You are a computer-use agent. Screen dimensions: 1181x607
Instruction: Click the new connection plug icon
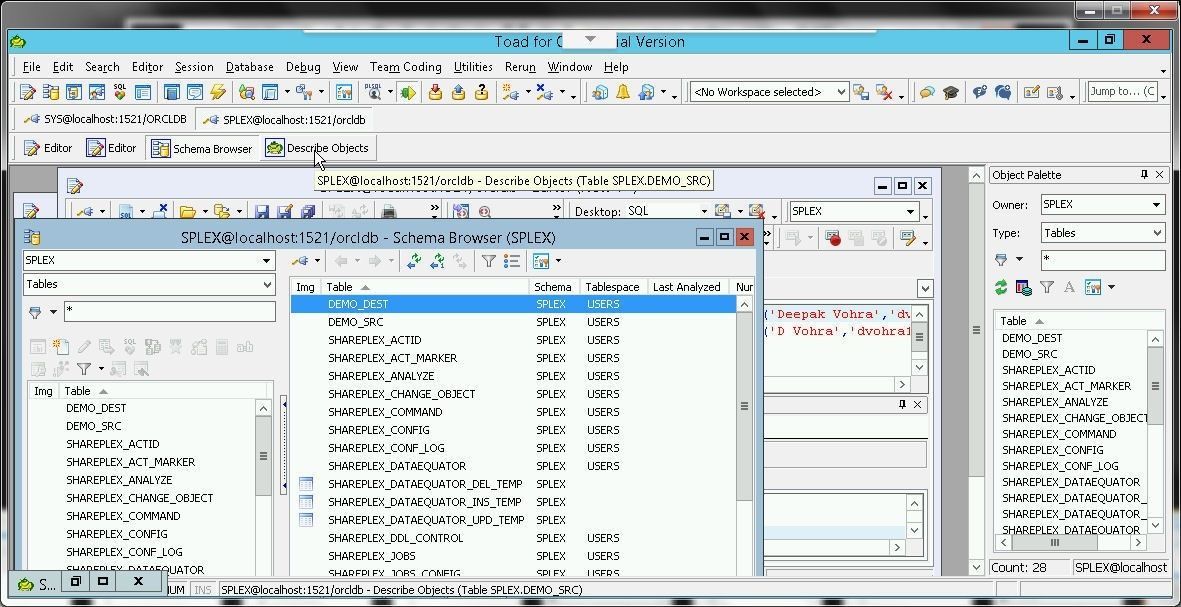pos(511,92)
